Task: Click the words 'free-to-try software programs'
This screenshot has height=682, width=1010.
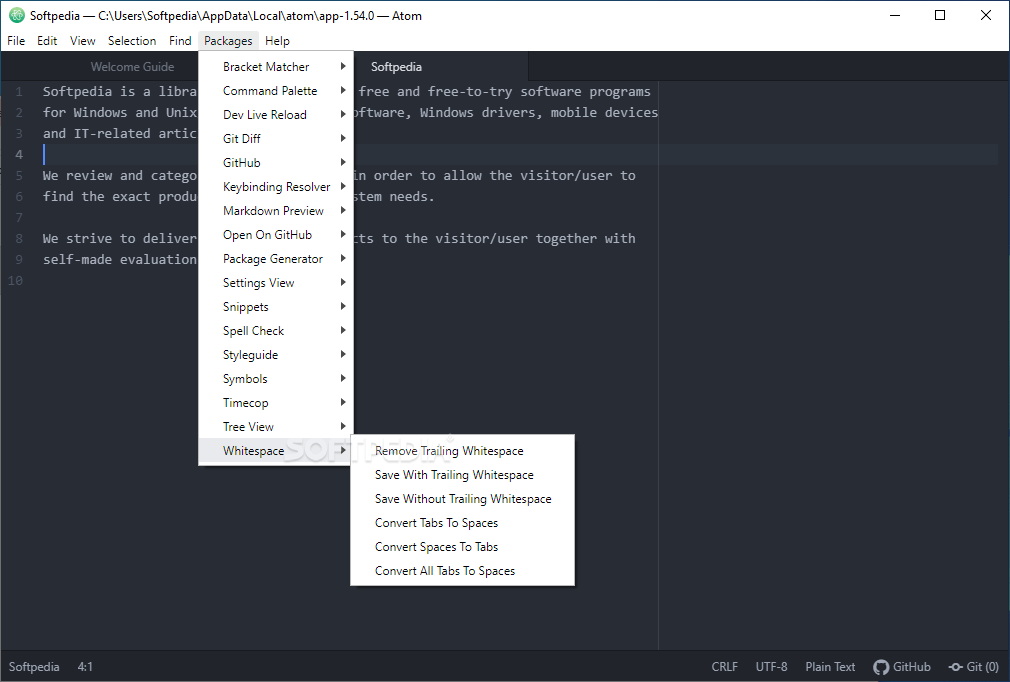Action: tap(539, 91)
